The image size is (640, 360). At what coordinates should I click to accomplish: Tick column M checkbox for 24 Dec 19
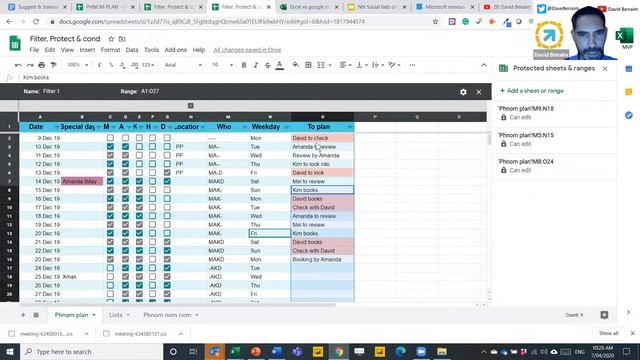tap(110, 268)
